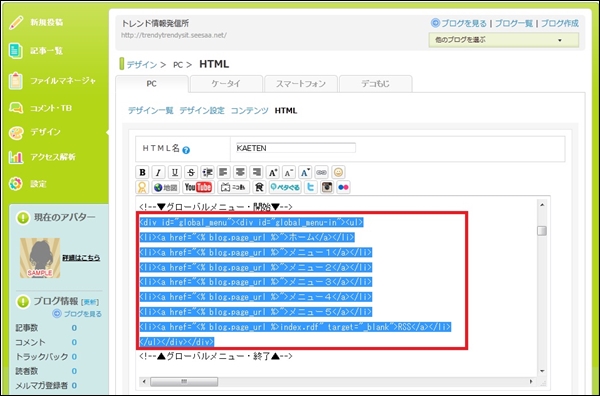The width and height of the screenshot is (600, 396).
Task: Click the メニュー3 code line
Action: click(x=256, y=282)
